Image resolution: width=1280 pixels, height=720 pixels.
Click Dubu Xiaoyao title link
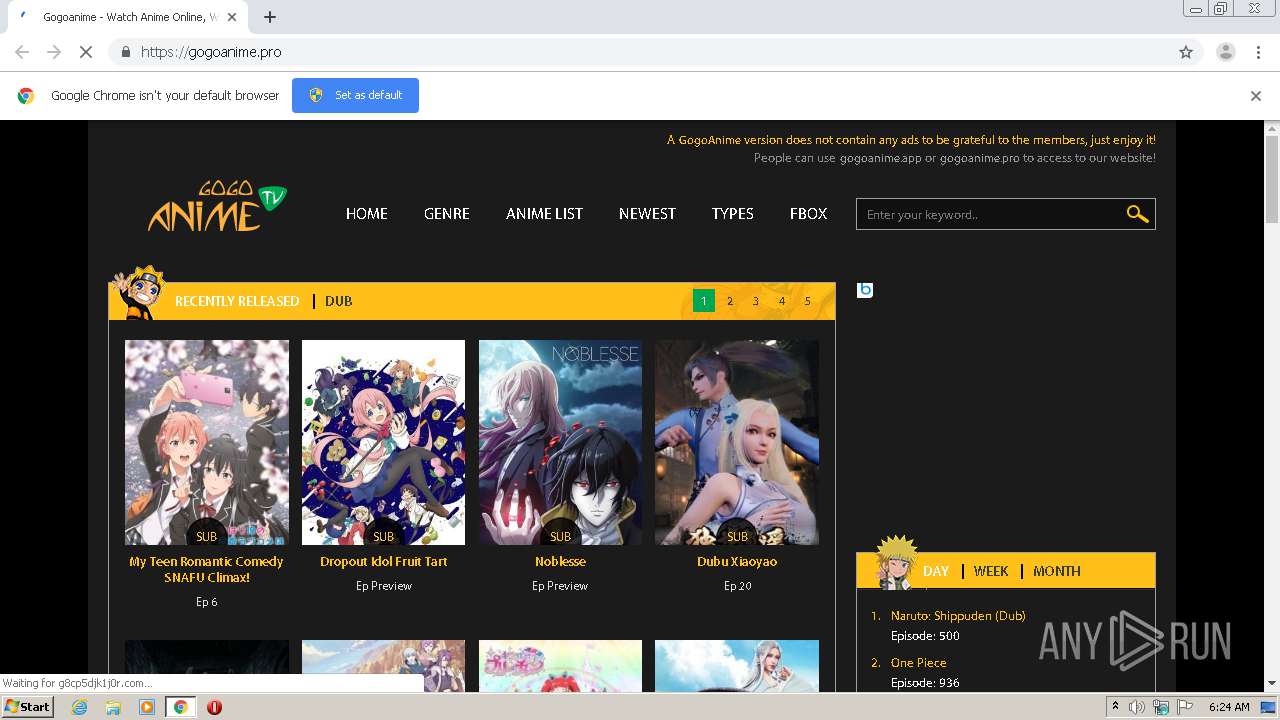pos(737,562)
